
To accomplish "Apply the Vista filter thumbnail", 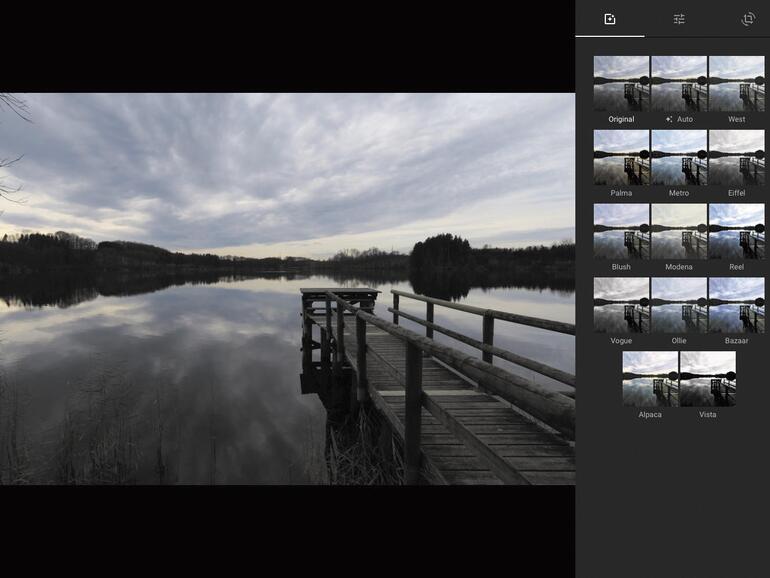I will coord(708,379).
